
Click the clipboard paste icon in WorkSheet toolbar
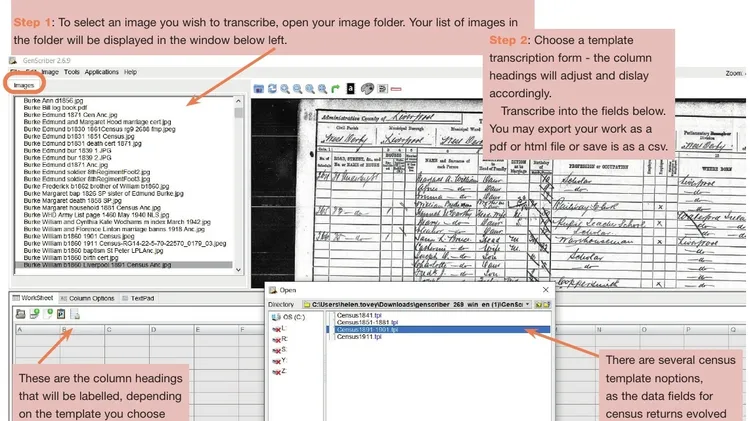[61, 314]
